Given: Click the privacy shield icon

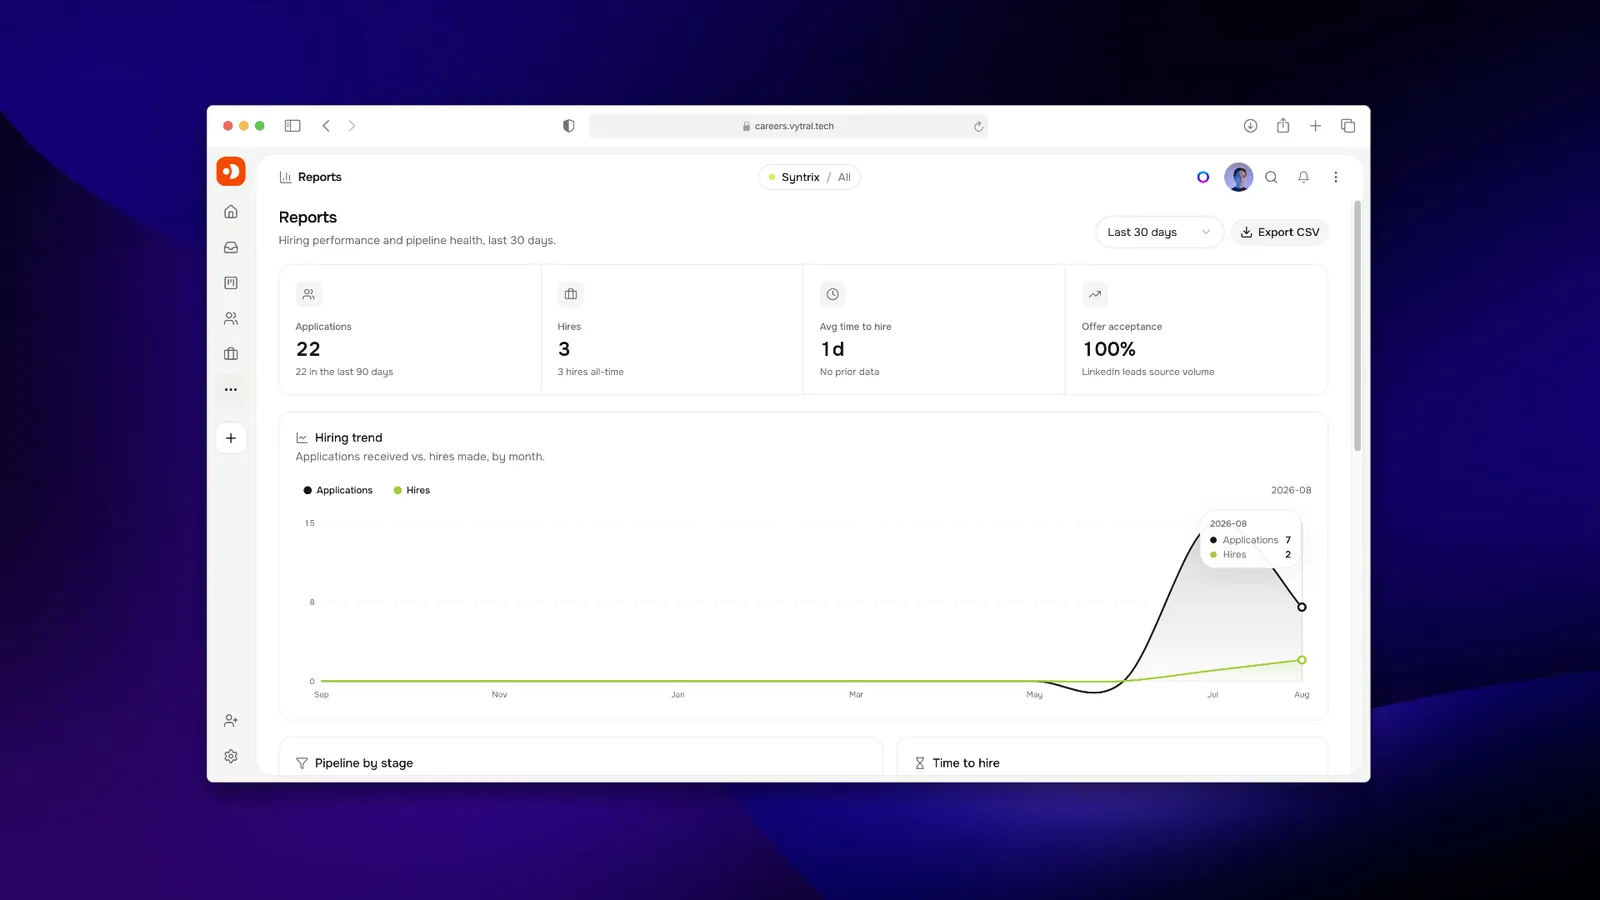Looking at the screenshot, I should click(569, 126).
